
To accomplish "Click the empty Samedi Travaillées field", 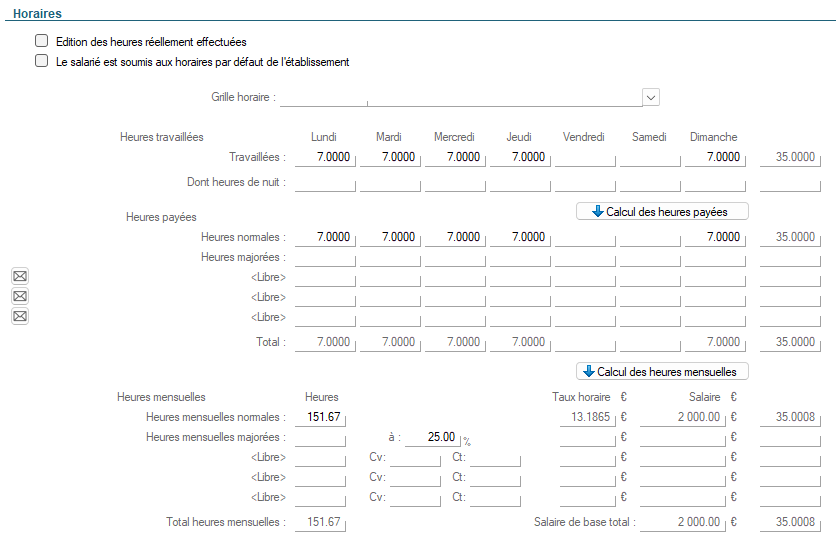I will click(x=649, y=157).
